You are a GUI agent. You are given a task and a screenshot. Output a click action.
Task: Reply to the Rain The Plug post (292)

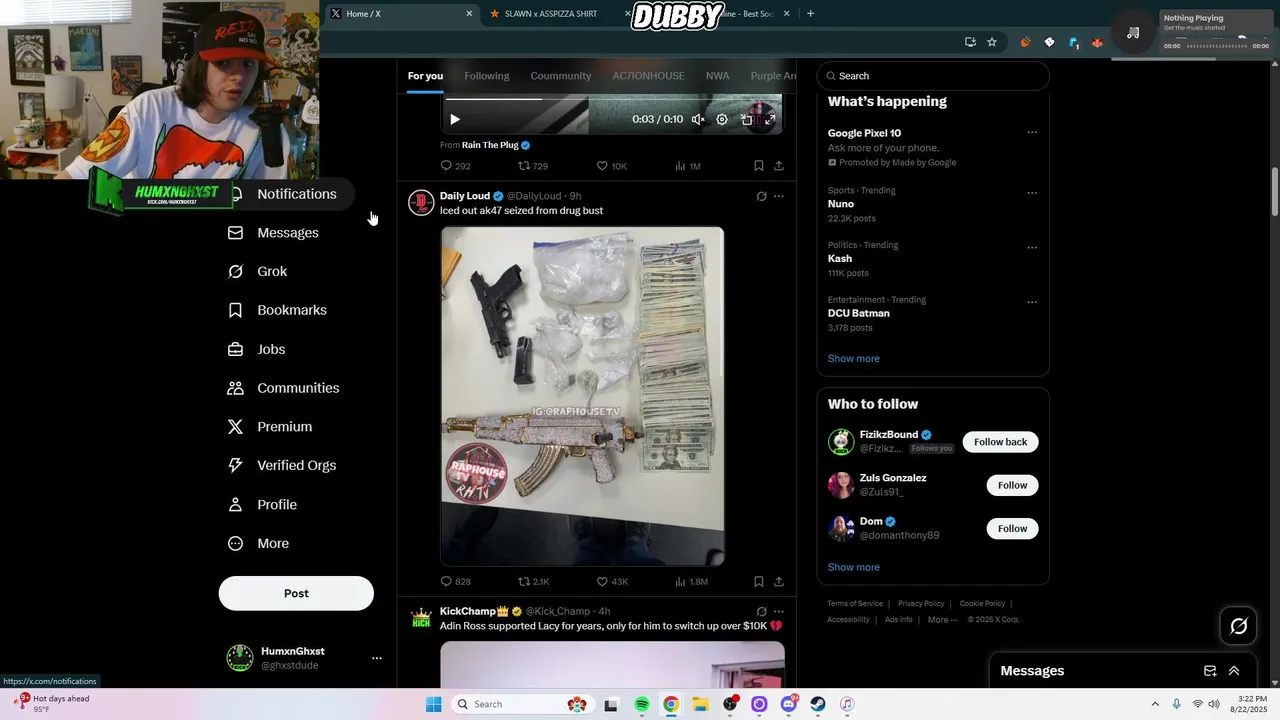pos(456,166)
